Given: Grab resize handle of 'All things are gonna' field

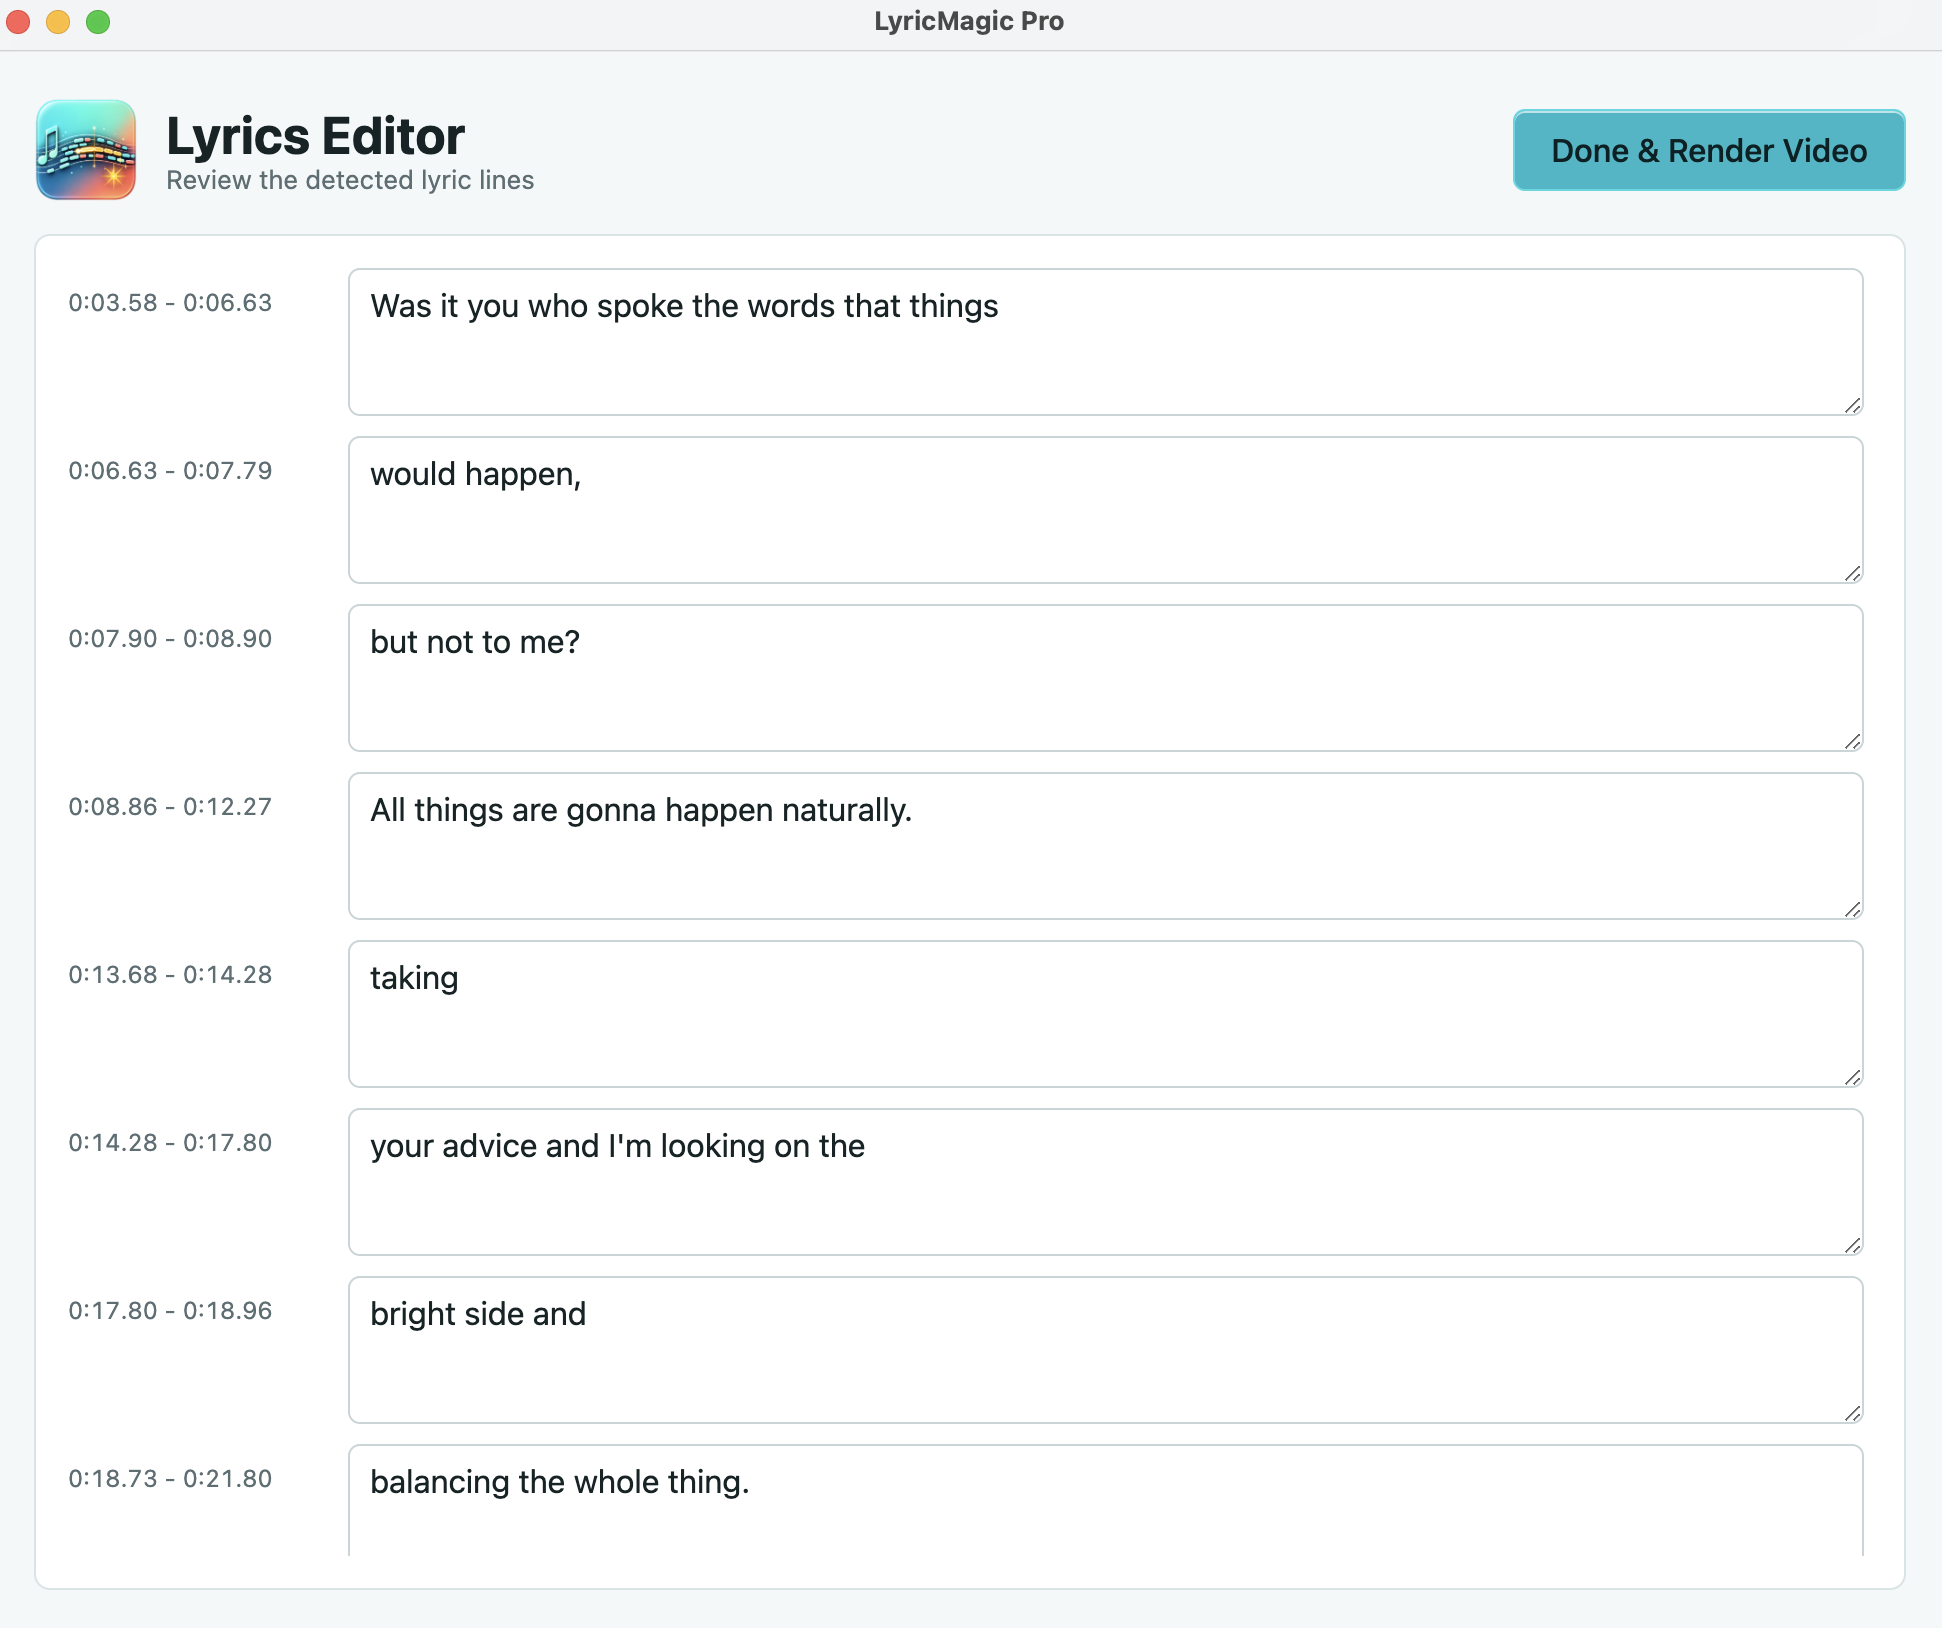Looking at the screenshot, I should tap(1852, 909).
